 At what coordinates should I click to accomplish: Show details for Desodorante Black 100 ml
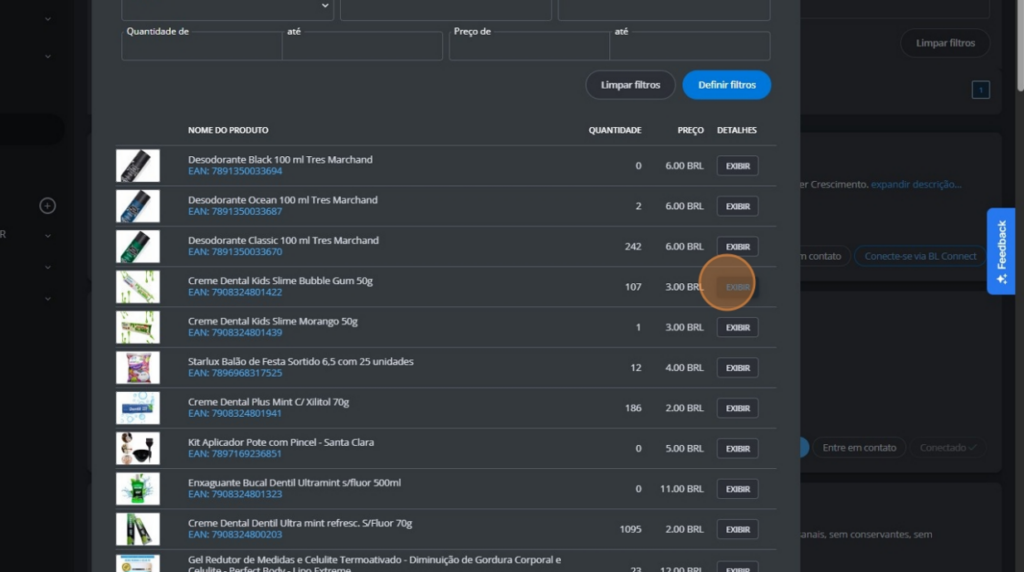click(737, 166)
